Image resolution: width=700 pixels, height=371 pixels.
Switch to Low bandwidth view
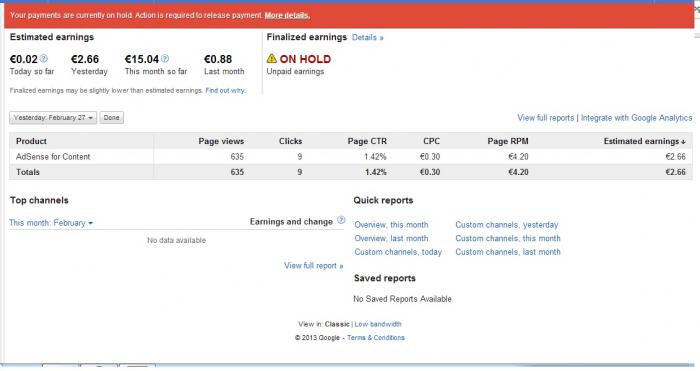pos(378,324)
